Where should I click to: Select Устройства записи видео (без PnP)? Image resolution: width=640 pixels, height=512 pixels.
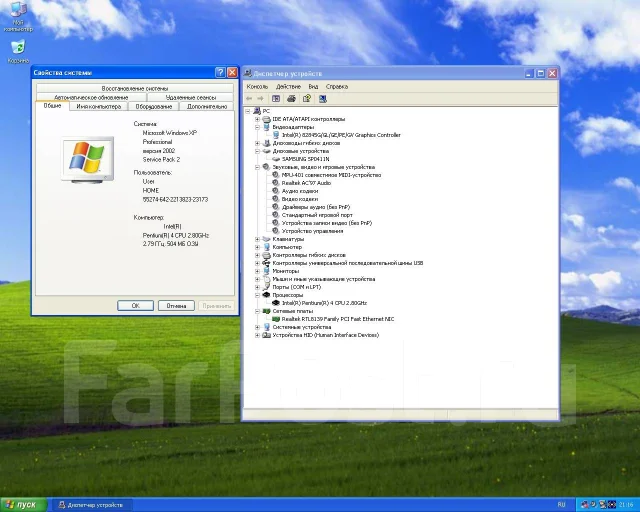pyautogui.click(x=327, y=223)
